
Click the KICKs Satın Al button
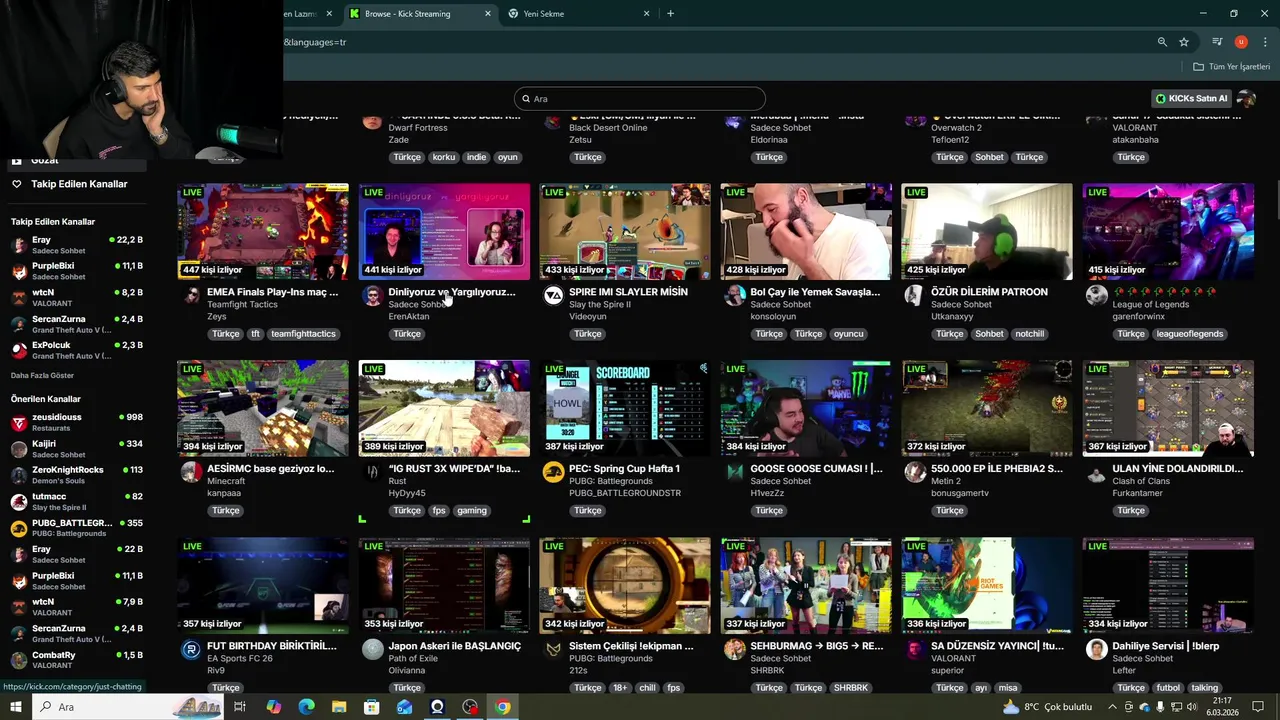tap(1192, 98)
